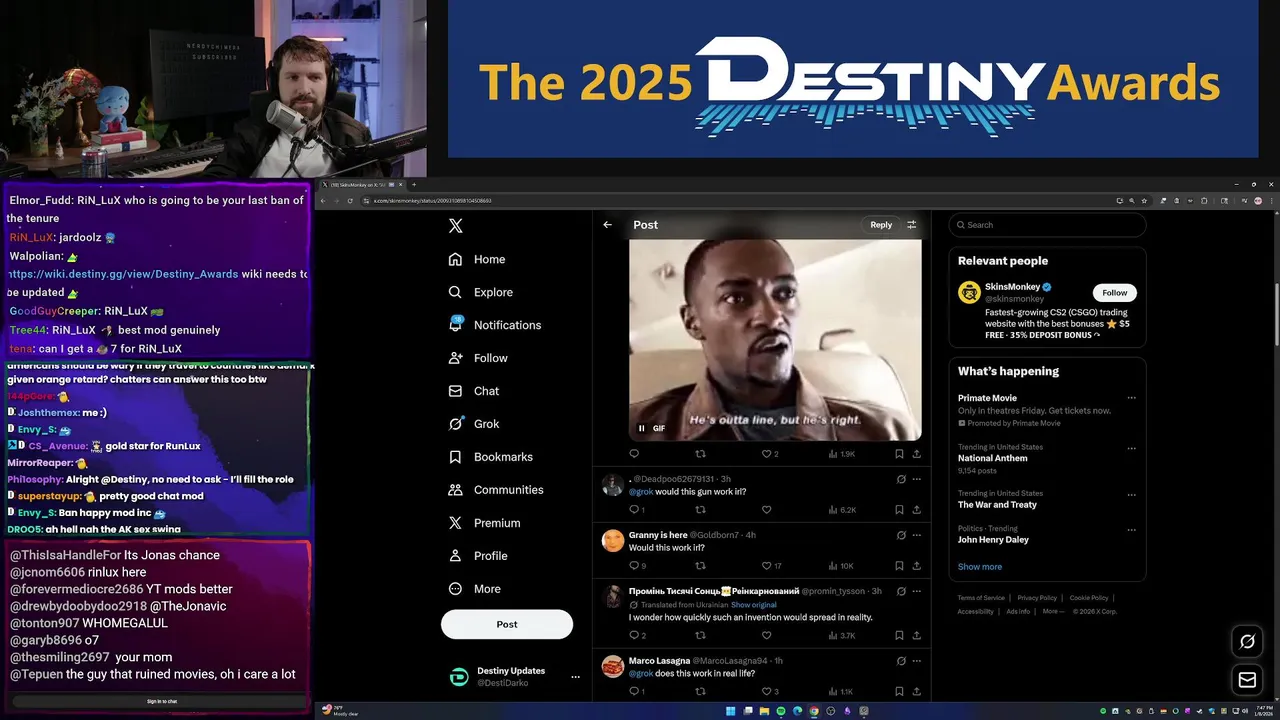The image size is (1280, 720).
Task: Open more options on Deadpoo62679131 post
Action: pyautogui.click(x=916, y=479)
